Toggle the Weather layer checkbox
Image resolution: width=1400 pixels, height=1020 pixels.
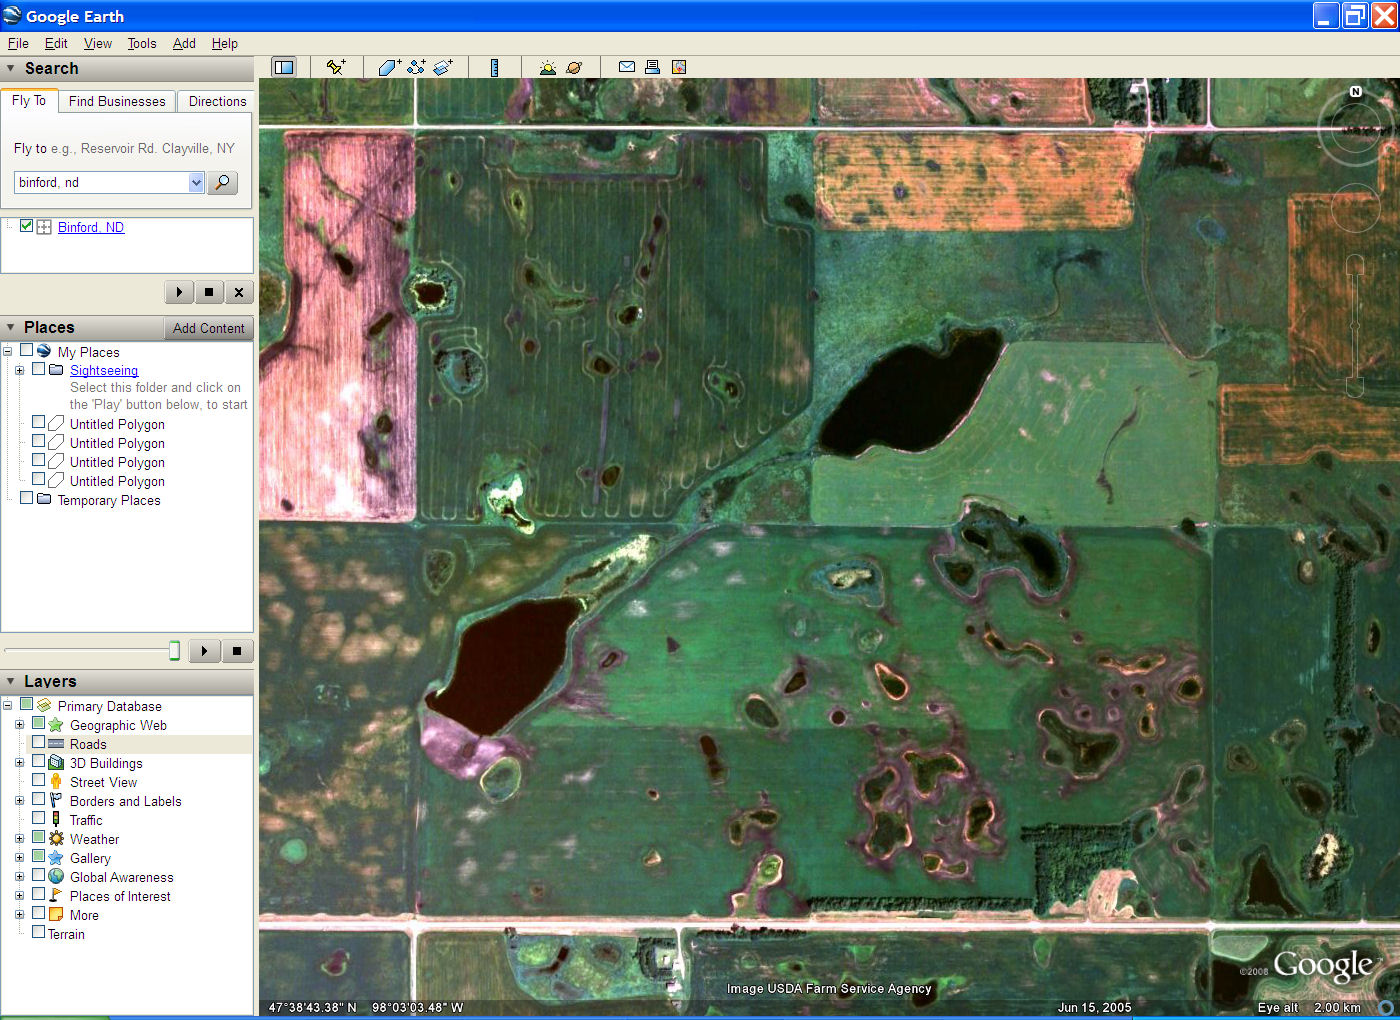click(x=38, y=837)
